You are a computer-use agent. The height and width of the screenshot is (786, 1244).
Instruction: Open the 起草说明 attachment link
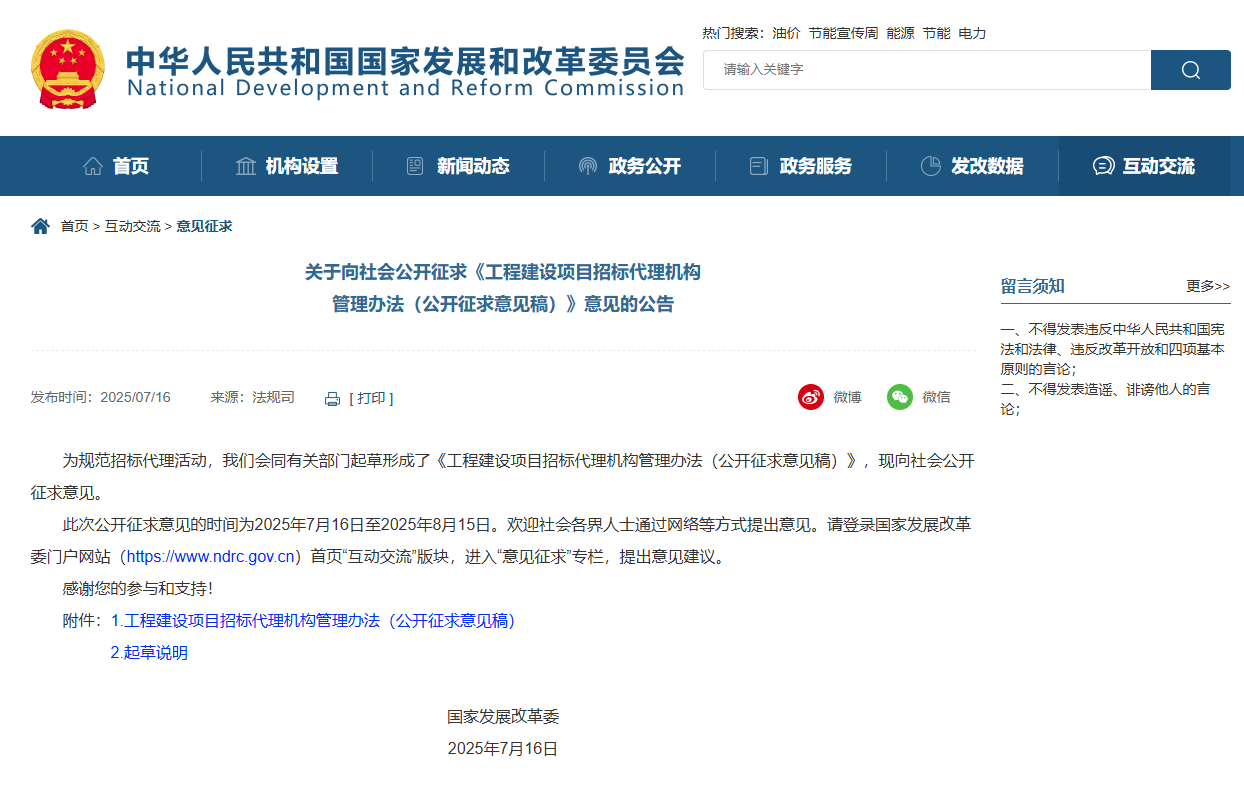pos(151,653)
